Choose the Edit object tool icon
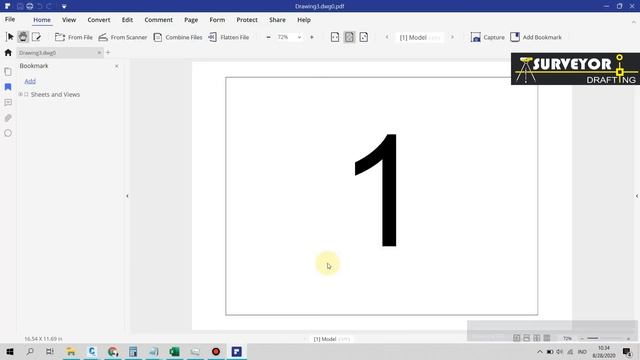The image size is (640, 360). pyautogui.click(x=36, y=37)
